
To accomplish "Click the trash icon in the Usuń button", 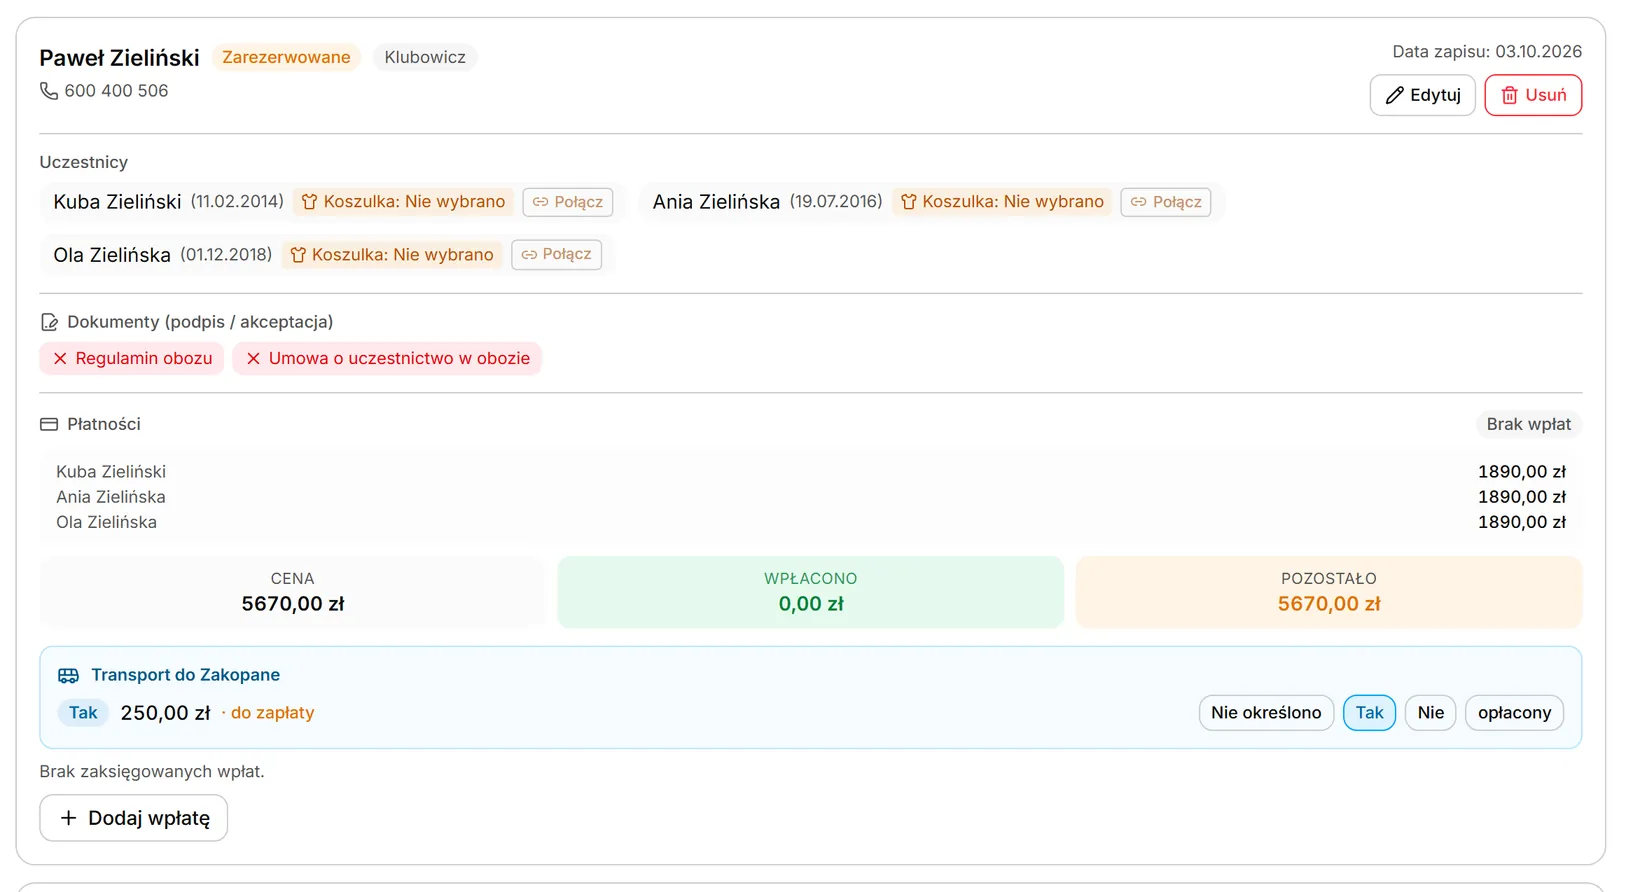I will 1509,96.
